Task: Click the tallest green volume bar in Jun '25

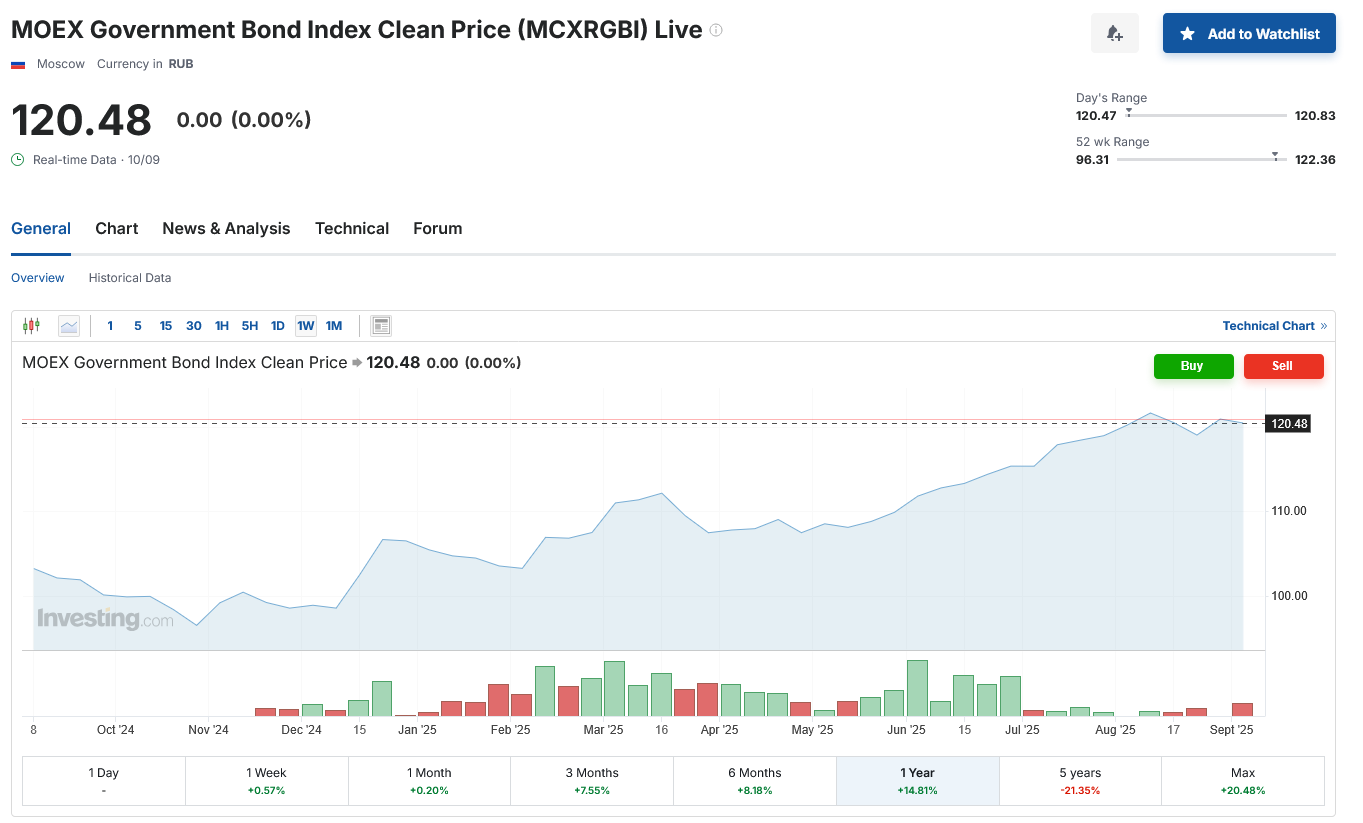Action: [x=917, y=688]
